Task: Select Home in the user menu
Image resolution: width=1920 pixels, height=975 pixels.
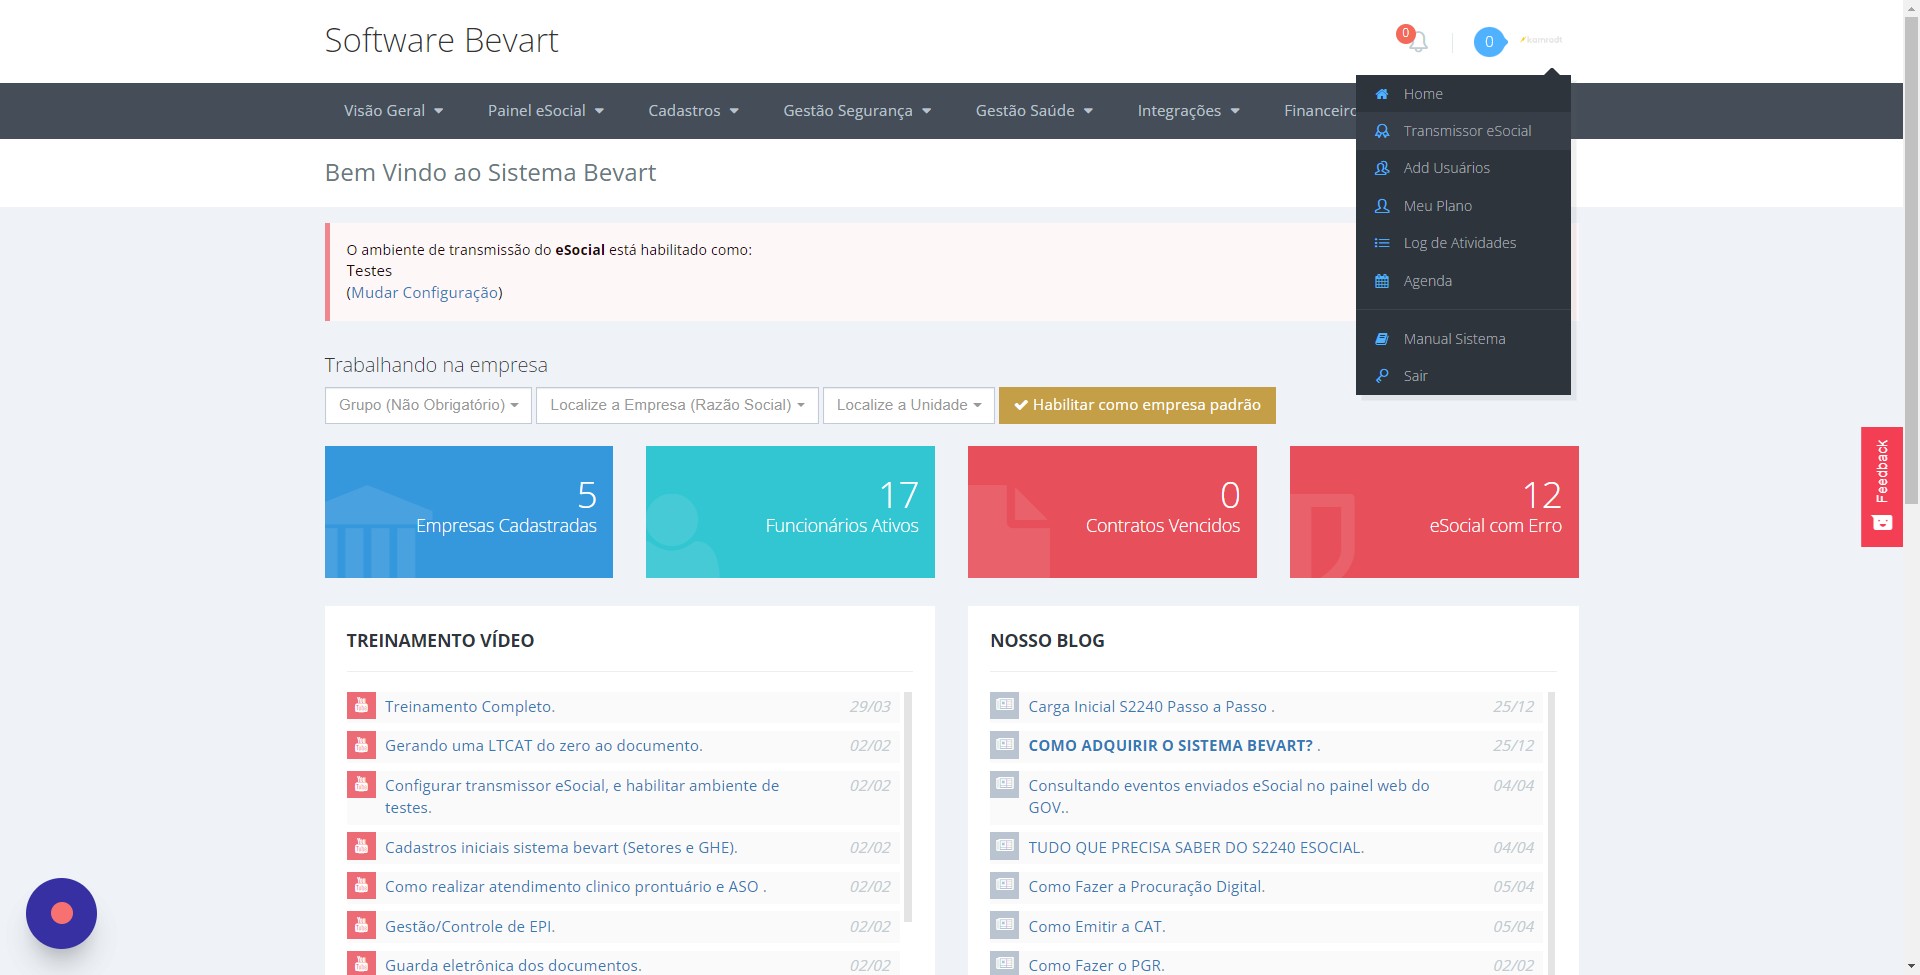Action: (1463, 94)
